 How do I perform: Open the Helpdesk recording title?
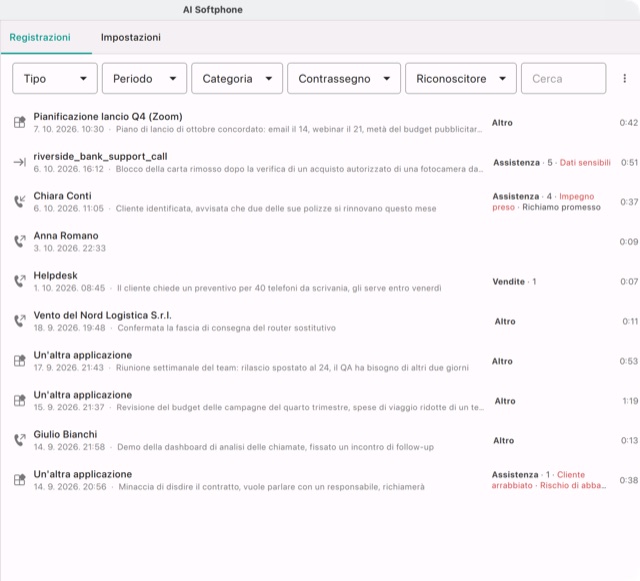point(56,276)
